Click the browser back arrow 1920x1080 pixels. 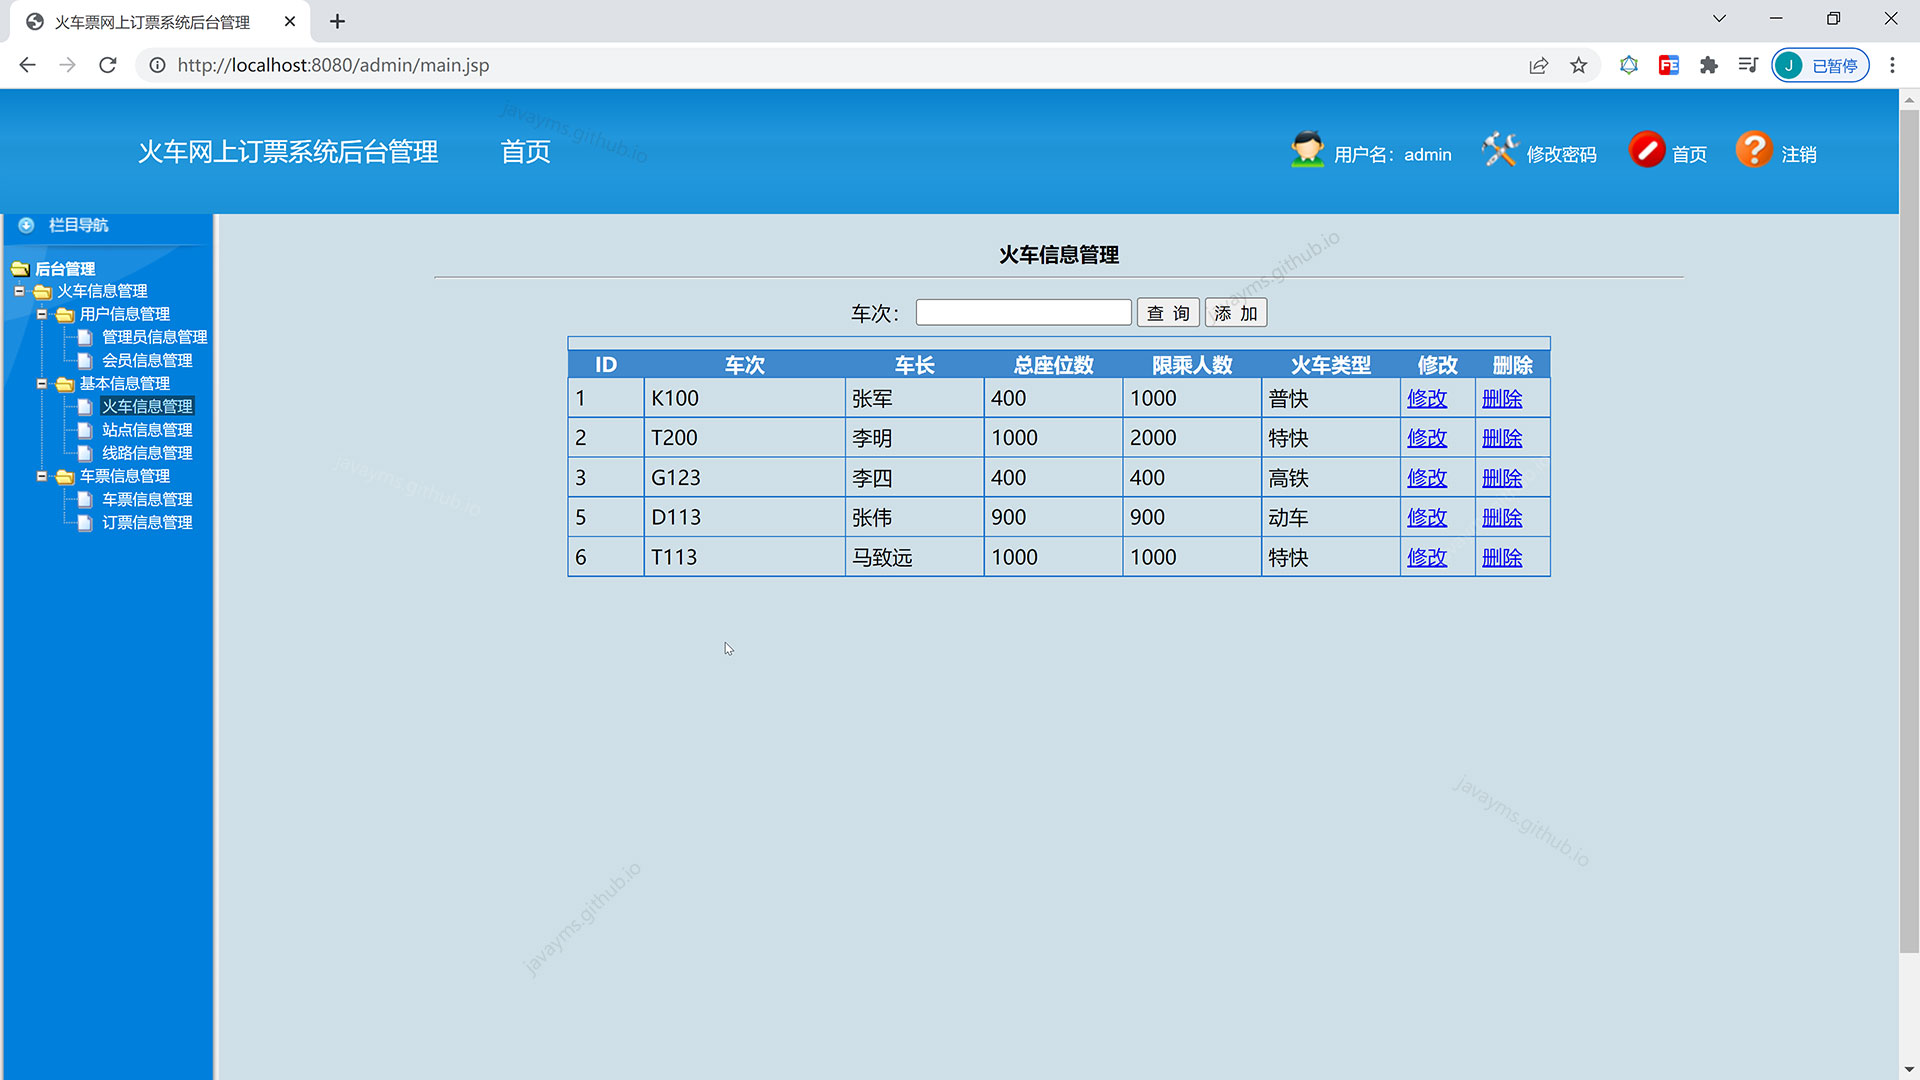27,65
